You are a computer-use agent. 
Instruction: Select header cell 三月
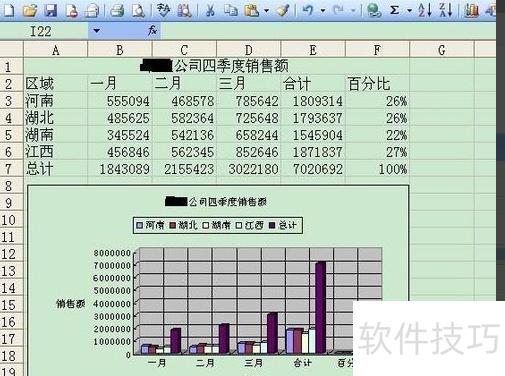[x=249, y=83]
